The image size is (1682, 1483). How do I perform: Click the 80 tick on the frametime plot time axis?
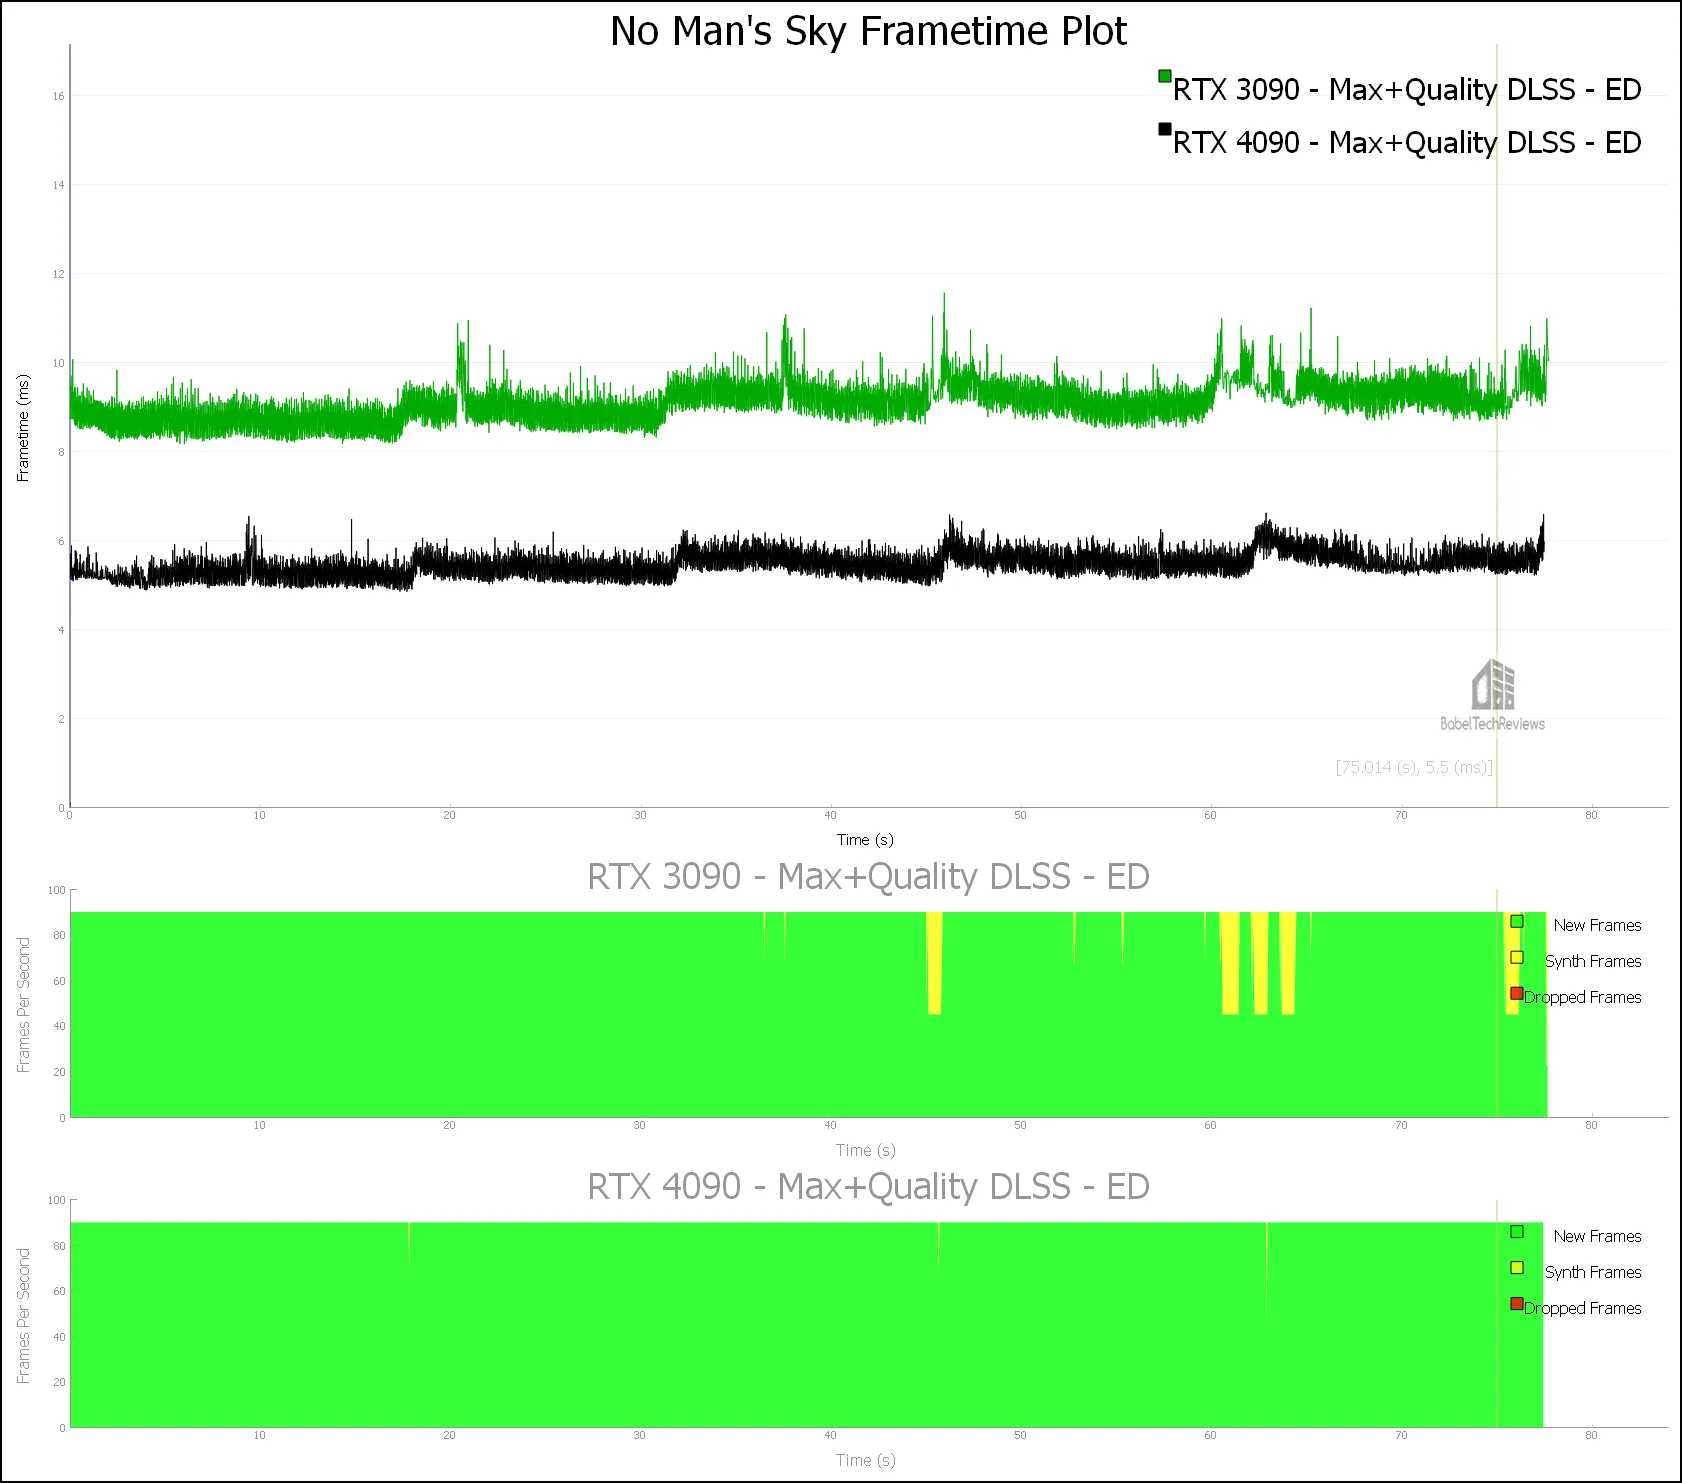(x=1591, y=815)
